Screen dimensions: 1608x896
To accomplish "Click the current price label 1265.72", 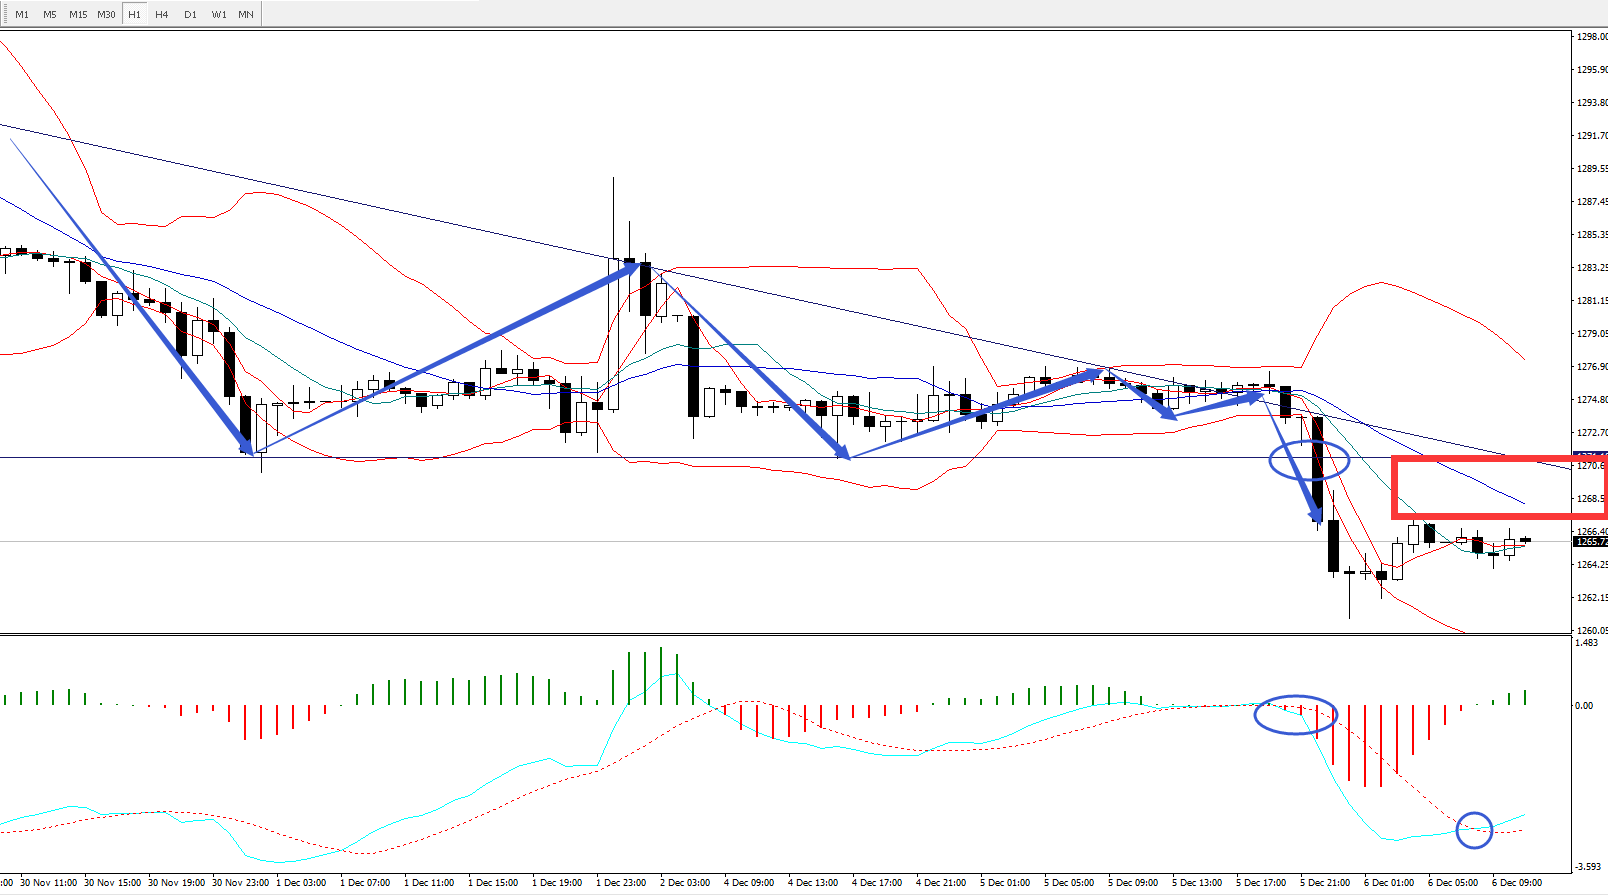I will coord(1590,542).
